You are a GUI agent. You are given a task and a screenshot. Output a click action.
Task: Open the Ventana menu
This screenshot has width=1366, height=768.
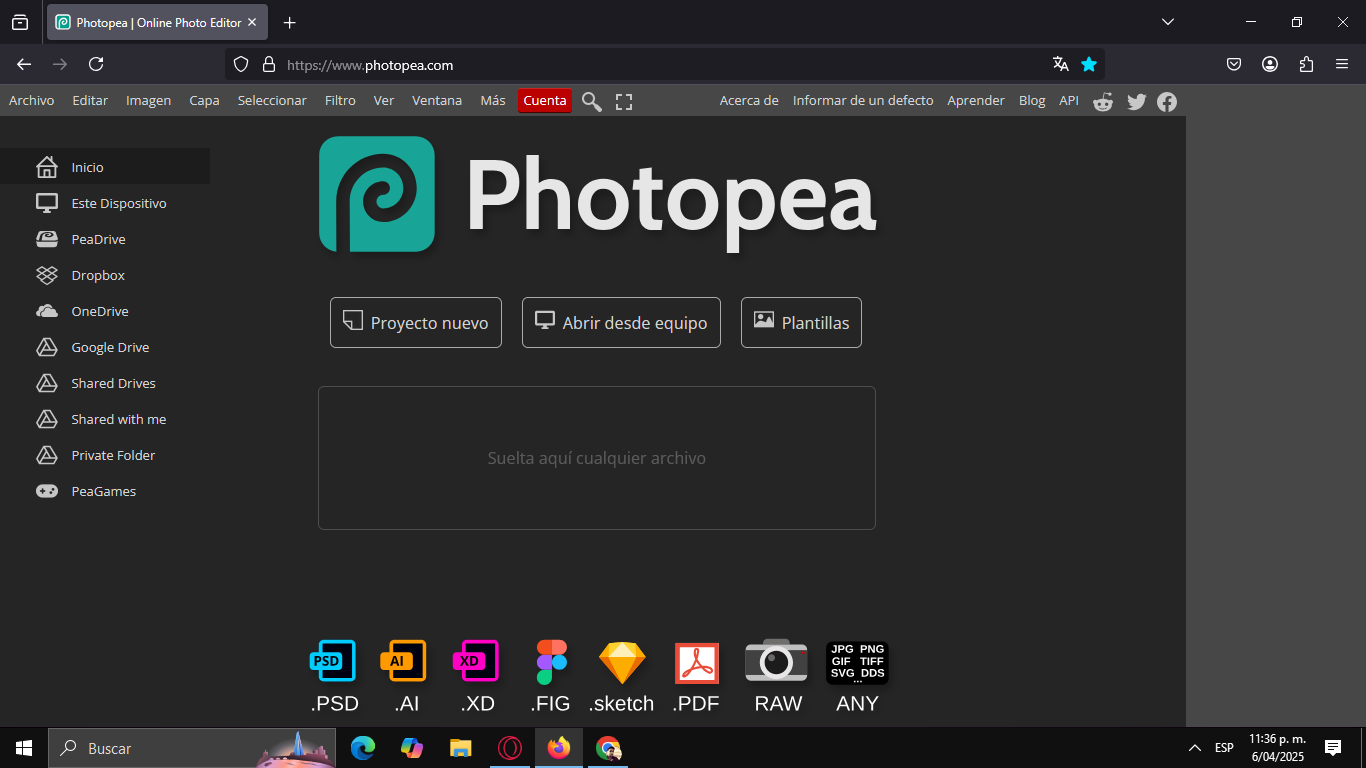coord(437,100)
